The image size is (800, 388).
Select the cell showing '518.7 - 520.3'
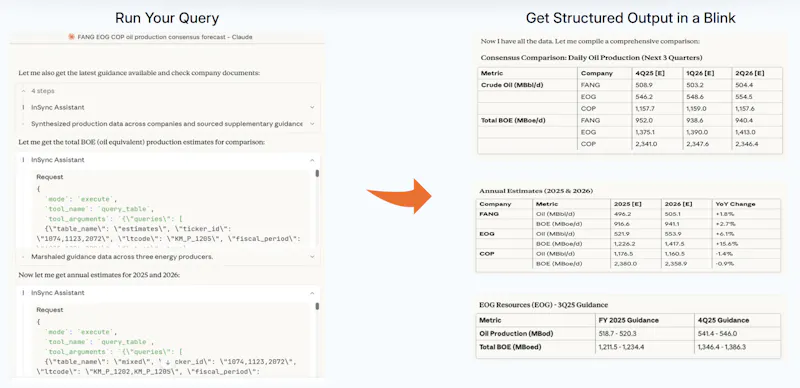point(645,333)
